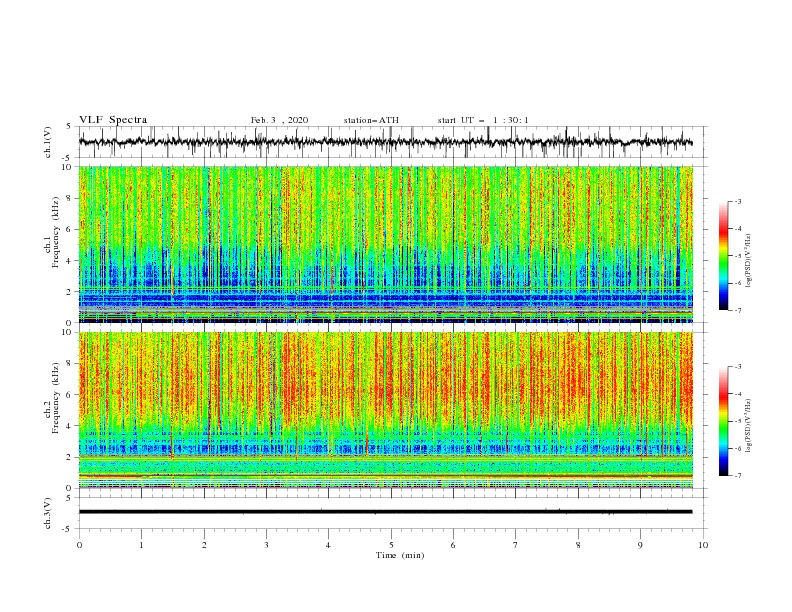This screenshot has width=792, height=612.
Task: Select the "start UT = 1 :30: 1" text
Action: point(483,120)
